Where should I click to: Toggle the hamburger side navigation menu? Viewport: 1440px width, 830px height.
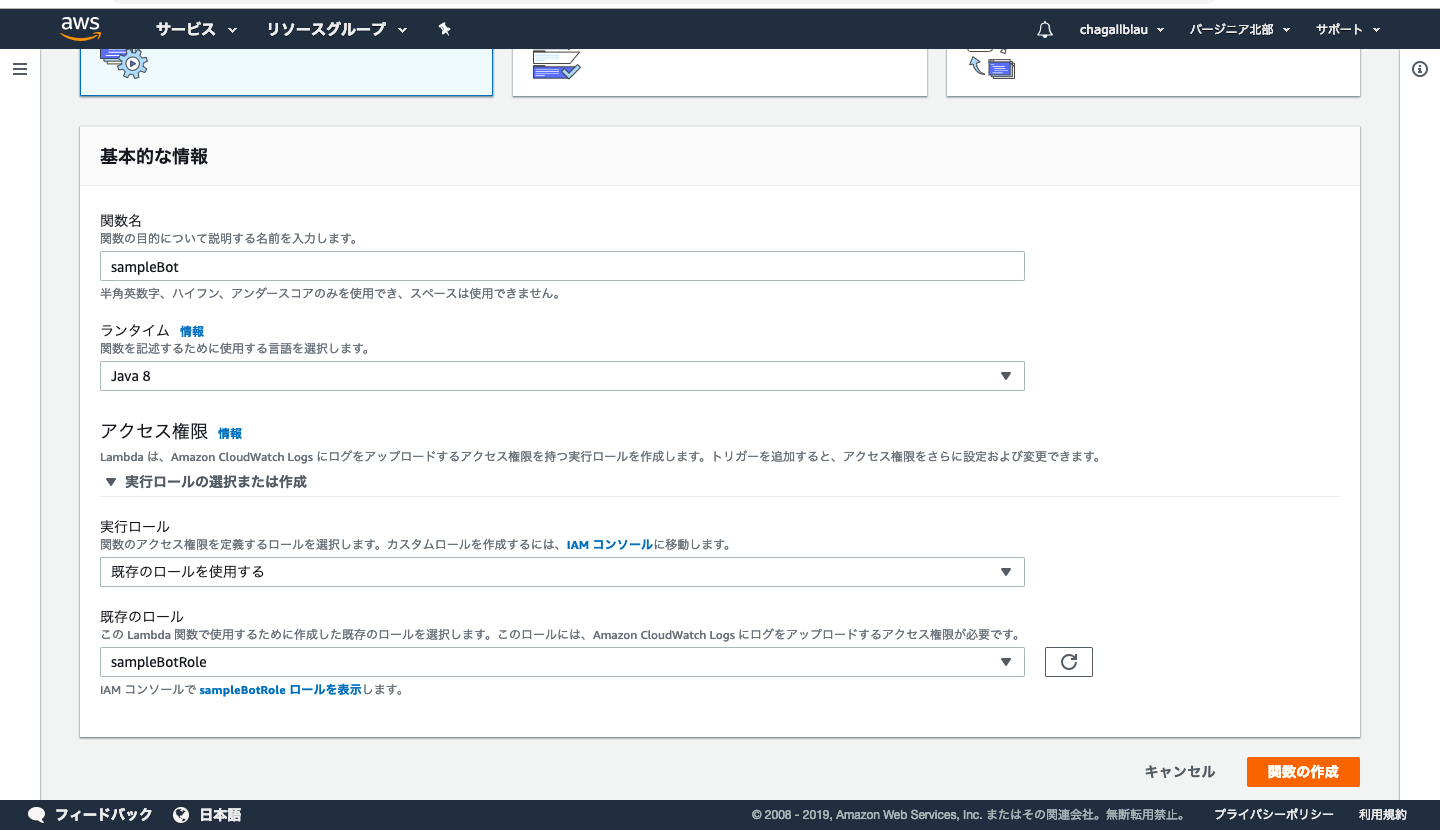[x=20, y=69]
